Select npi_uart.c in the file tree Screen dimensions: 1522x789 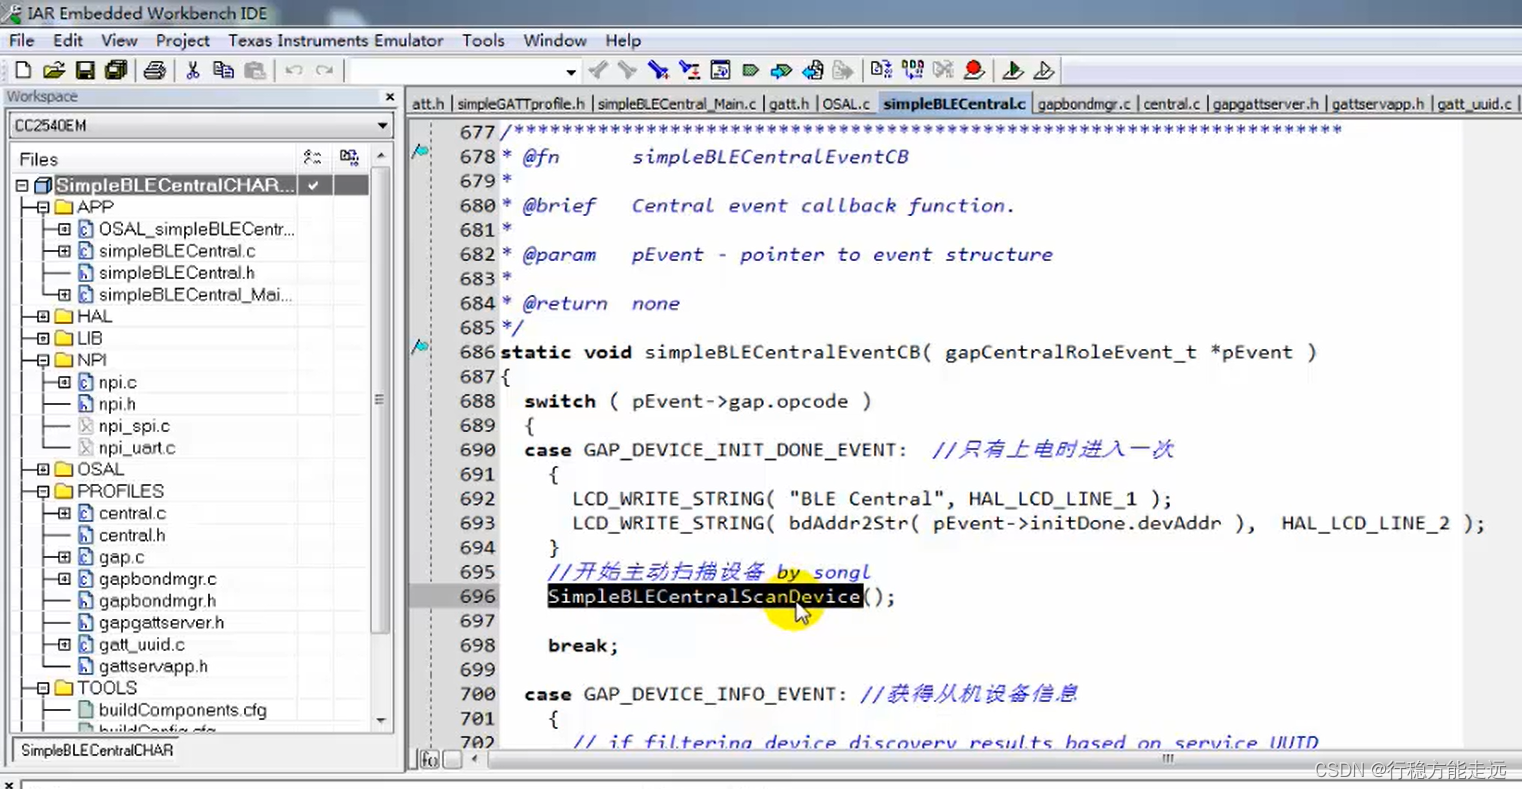[137, 448]
